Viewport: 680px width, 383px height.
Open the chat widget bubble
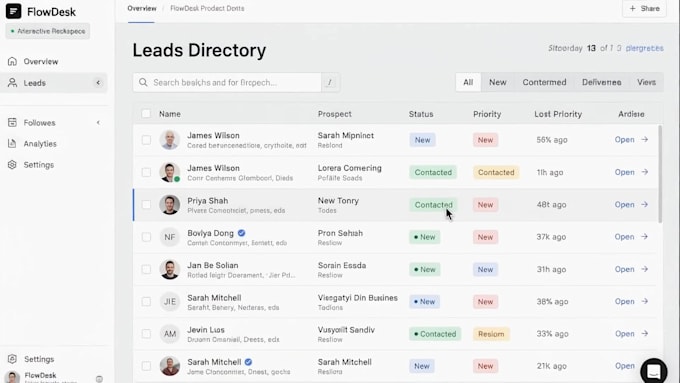[654, 371]
